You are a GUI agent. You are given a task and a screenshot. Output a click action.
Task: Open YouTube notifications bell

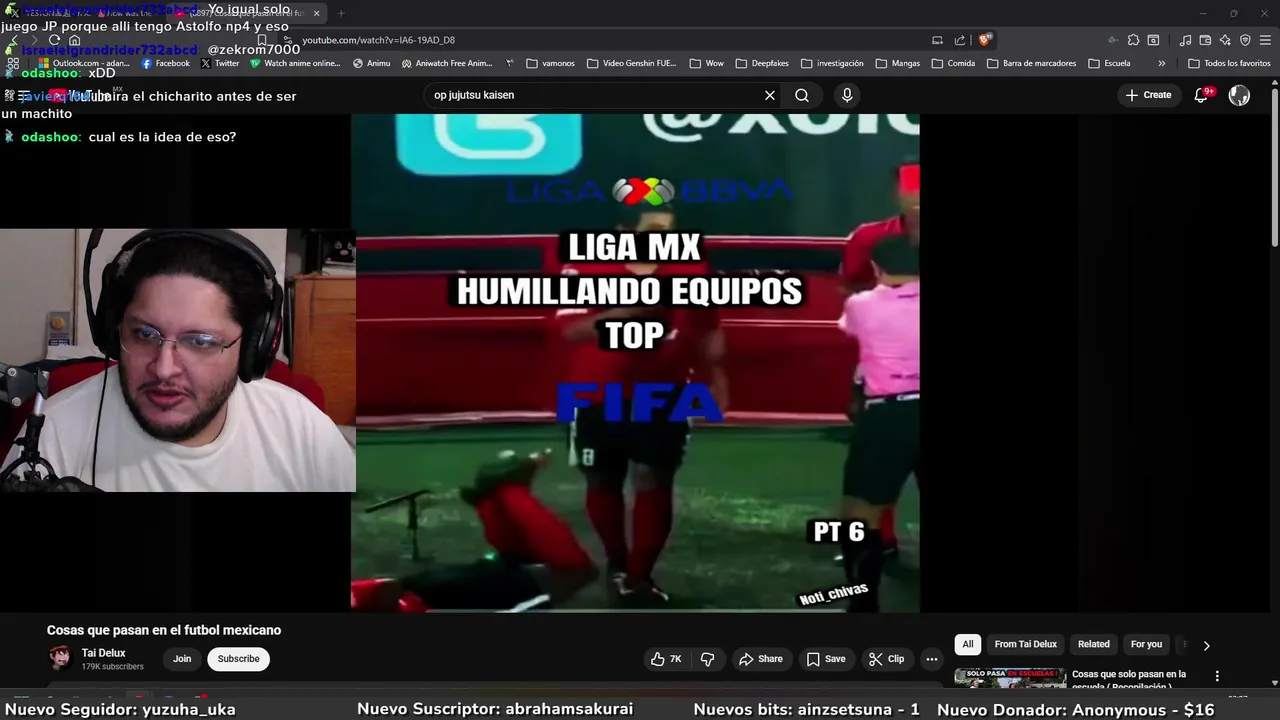coord(1202,95)
